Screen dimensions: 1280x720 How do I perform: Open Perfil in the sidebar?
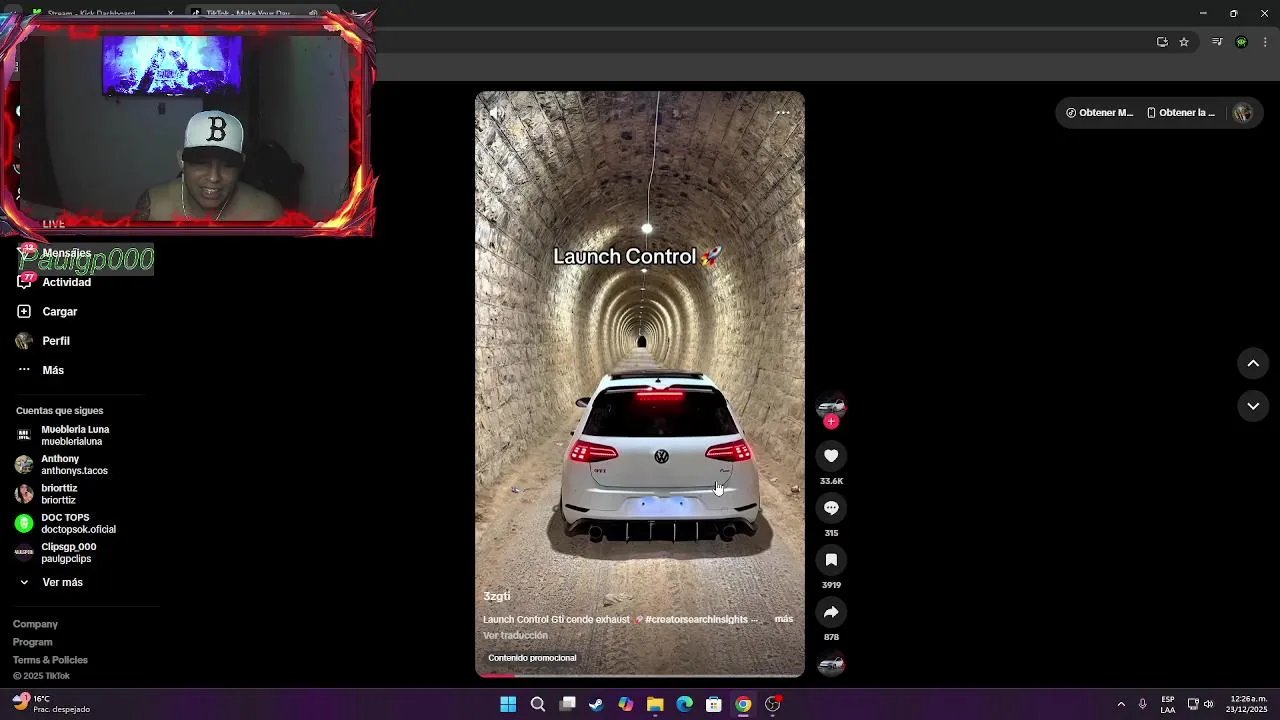coord(55,341)
